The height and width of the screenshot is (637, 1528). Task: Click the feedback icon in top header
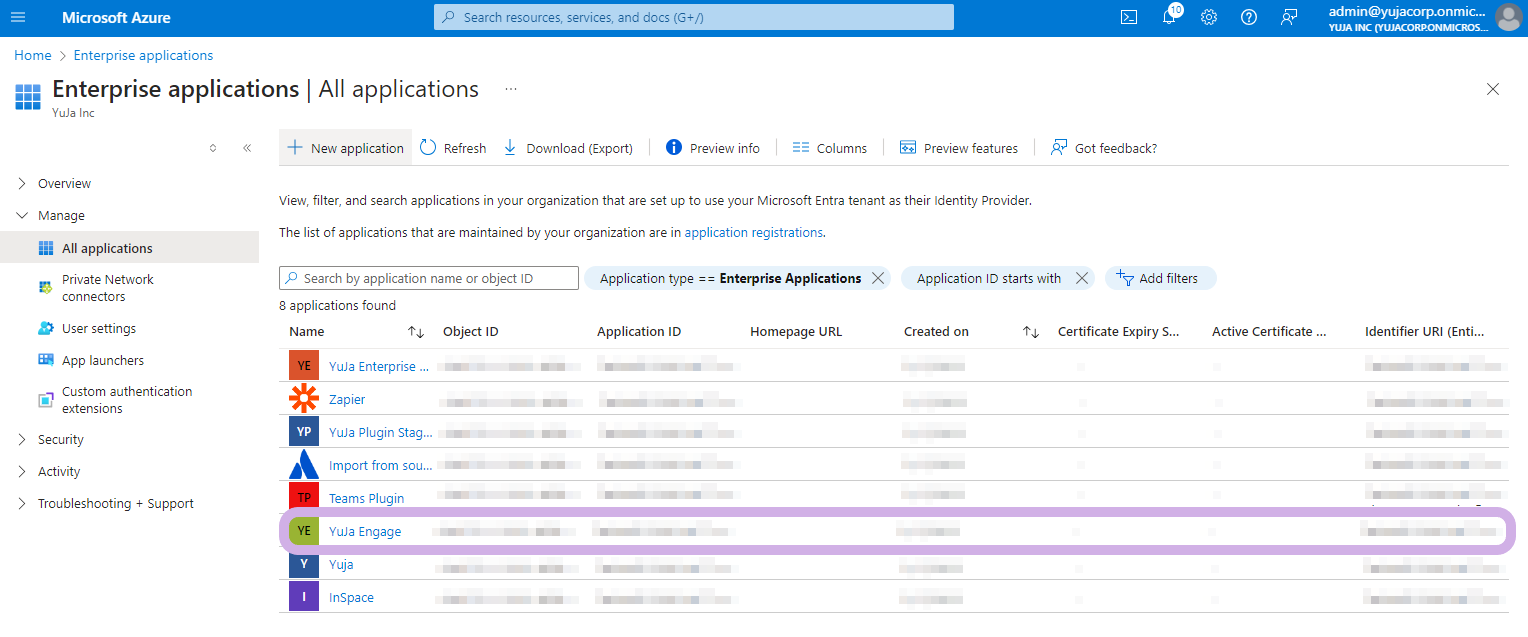(x=1289, y=17)
